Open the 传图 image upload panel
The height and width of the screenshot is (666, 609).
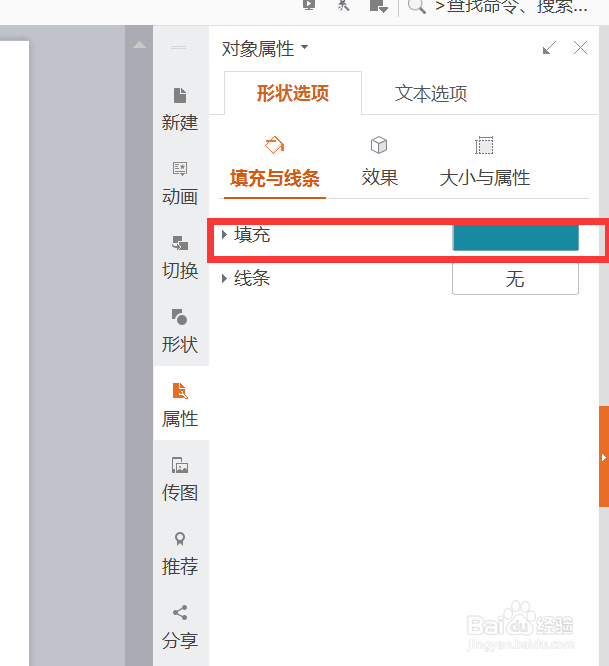180,479
